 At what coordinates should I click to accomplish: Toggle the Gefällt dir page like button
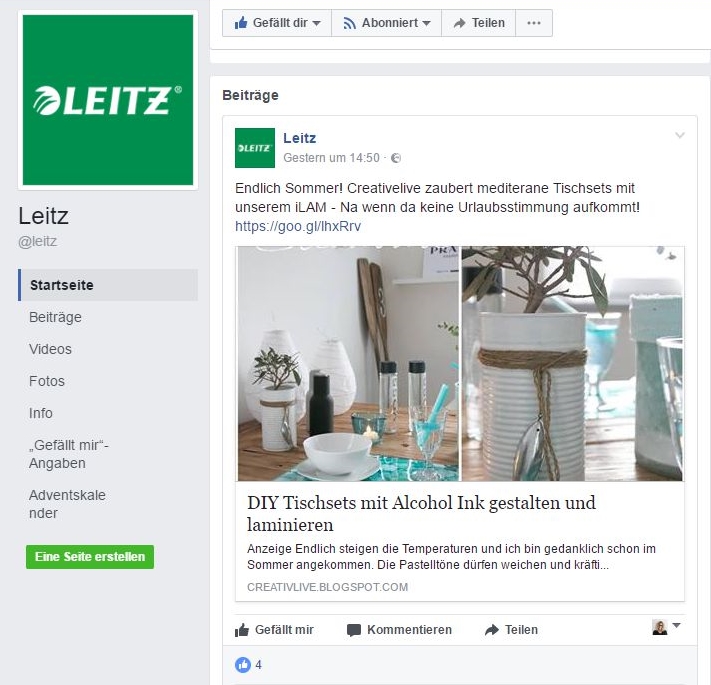tap(277, 23)
